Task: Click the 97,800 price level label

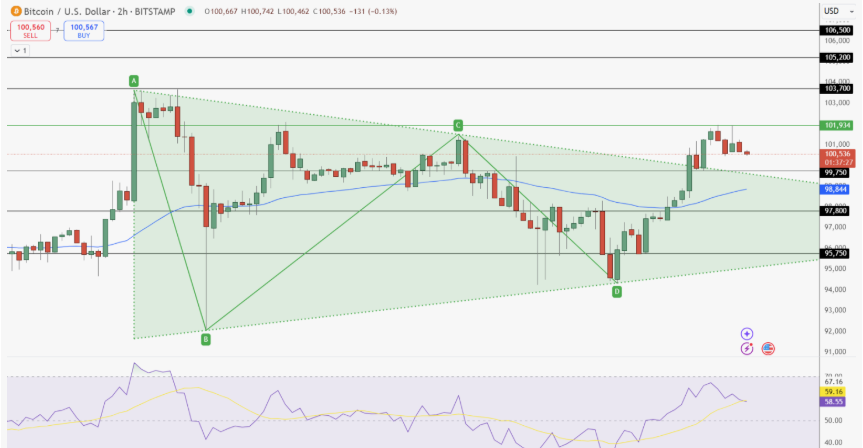Action: 835,211
